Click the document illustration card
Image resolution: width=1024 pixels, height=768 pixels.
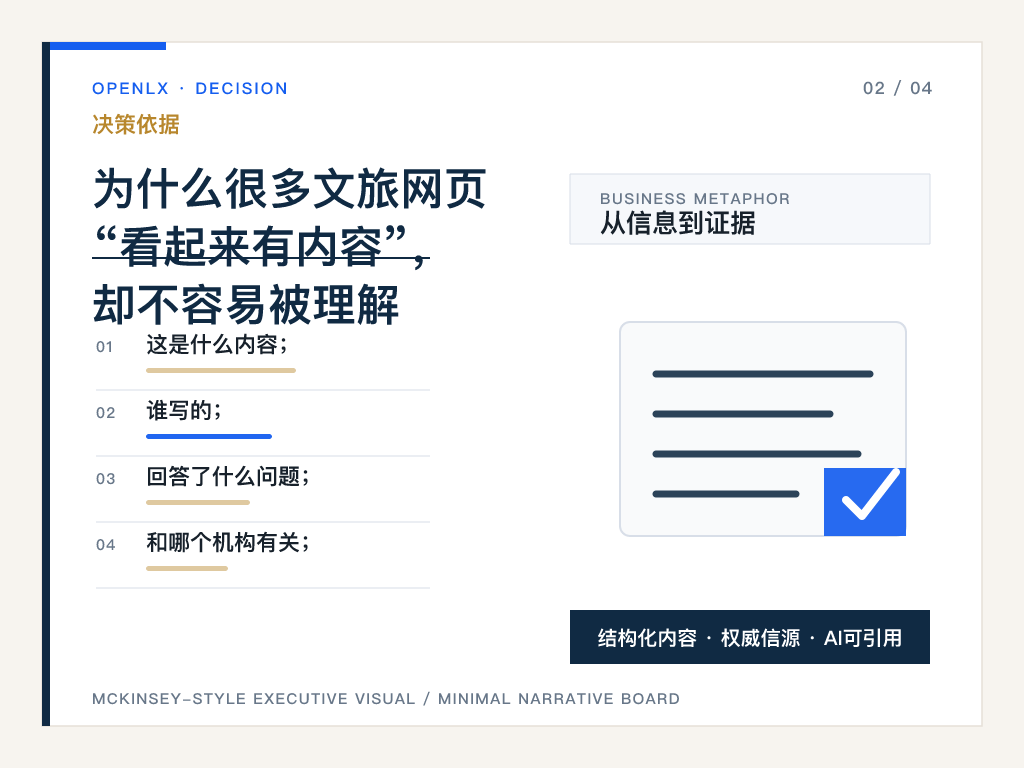(x=763, y=429)
